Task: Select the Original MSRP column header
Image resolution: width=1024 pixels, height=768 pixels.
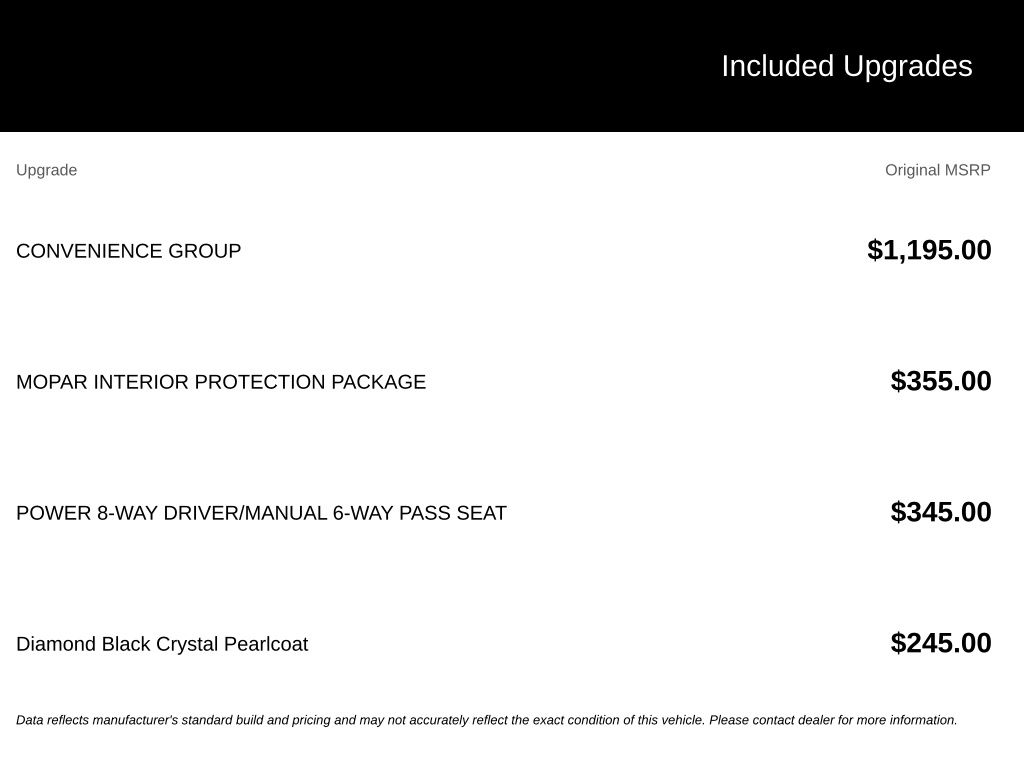Action: click(x=937, y=170)
